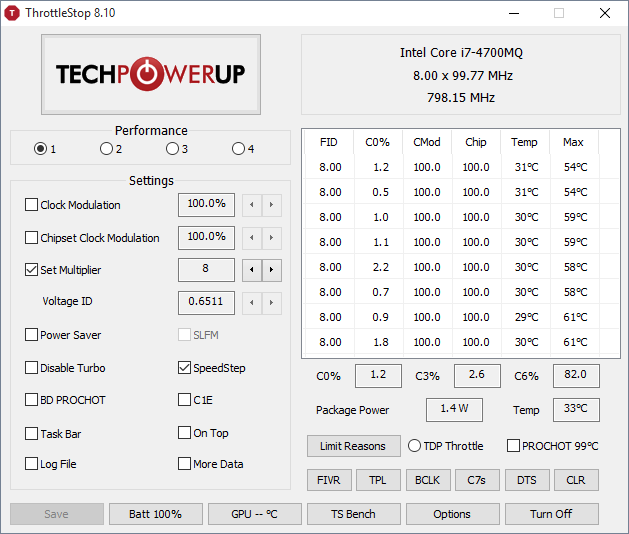The image size is (629, 534).
Task: Click the Chipset Clock Modulation 100.0% field
Action: (x=206, y=238)
